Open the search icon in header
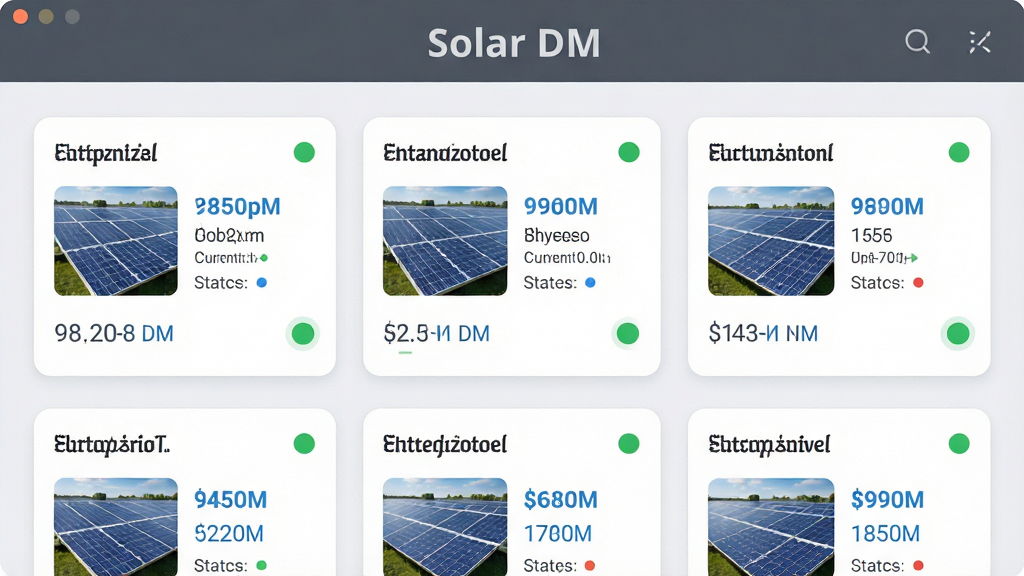The image size is (1024, 576). click(x=918, y=42)
